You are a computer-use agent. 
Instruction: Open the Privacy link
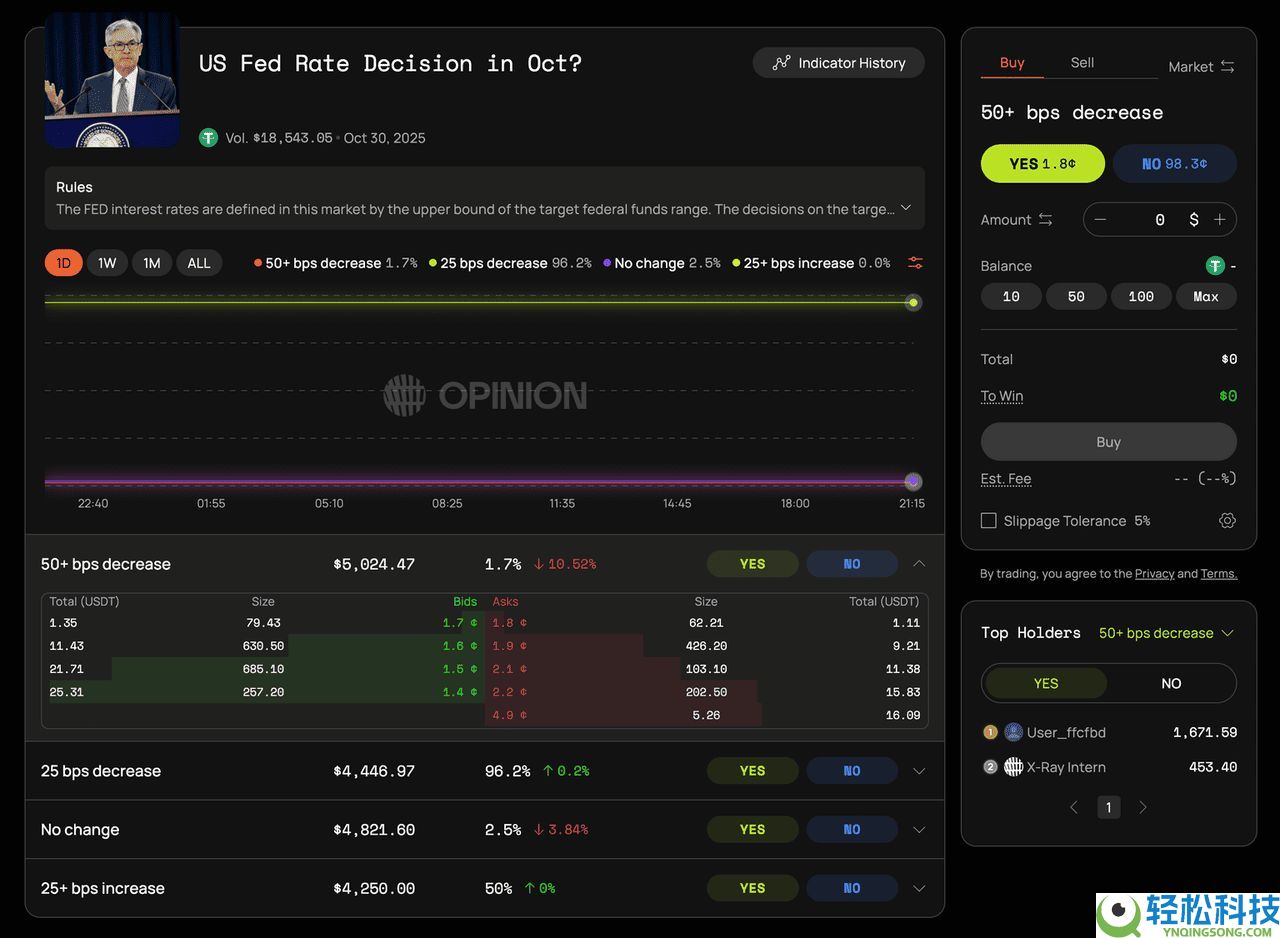pos(1154,574)
